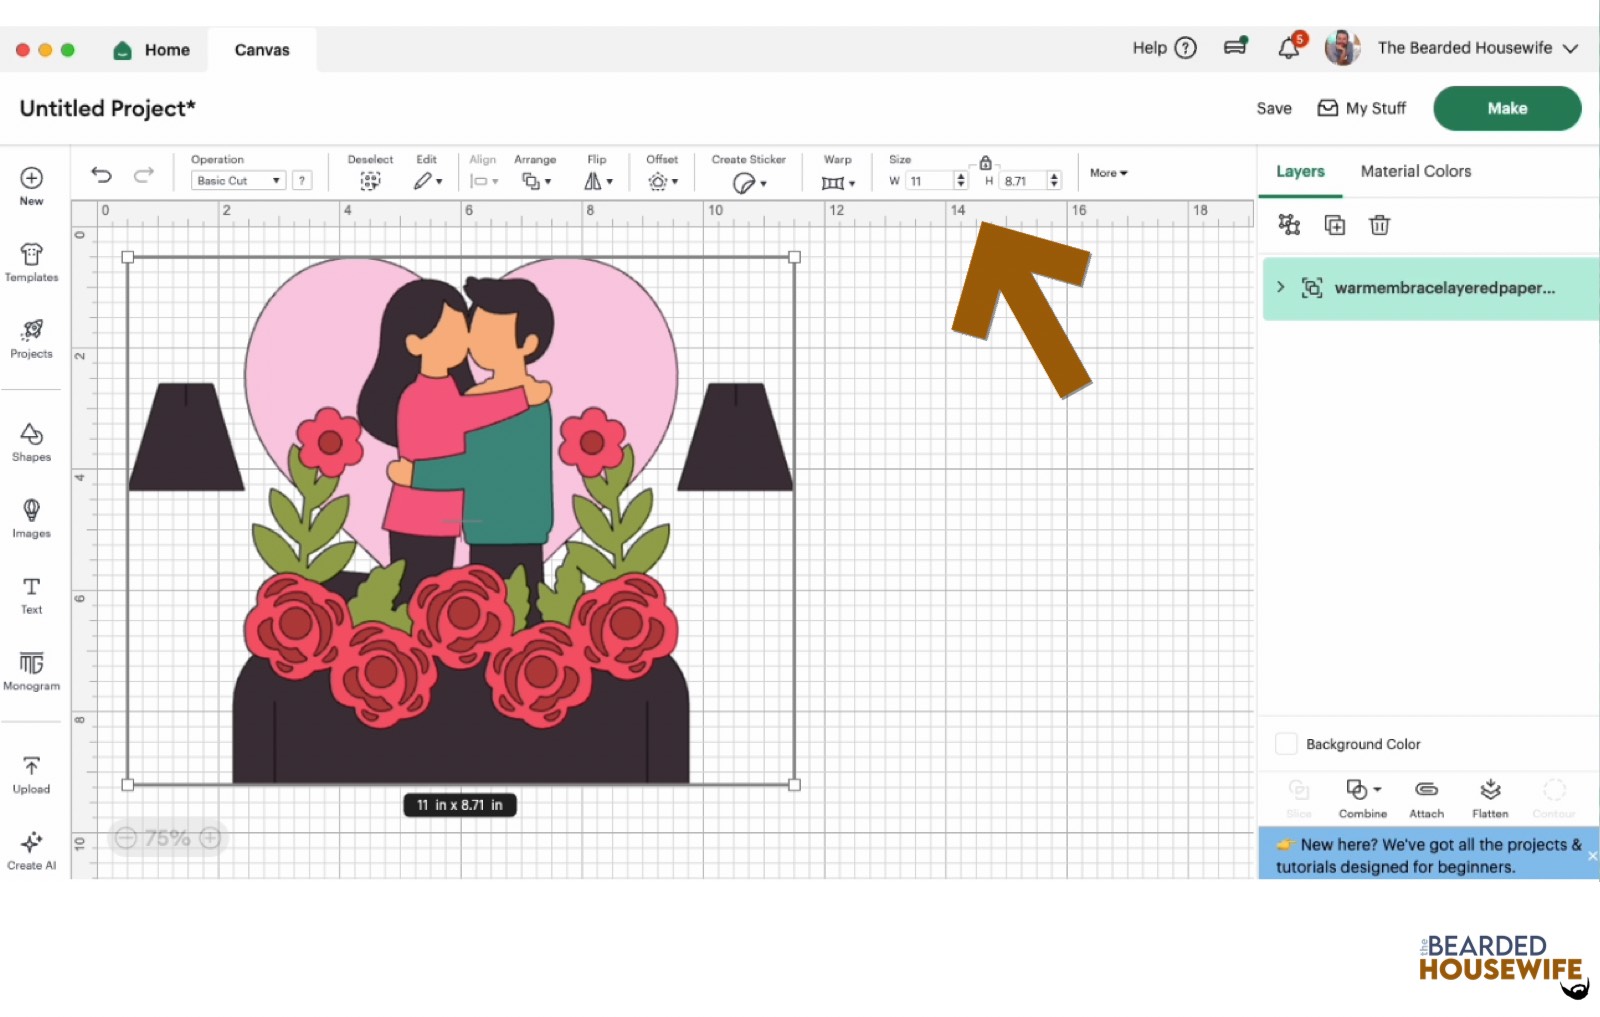Open the Templates panel

tap(31, 261)
